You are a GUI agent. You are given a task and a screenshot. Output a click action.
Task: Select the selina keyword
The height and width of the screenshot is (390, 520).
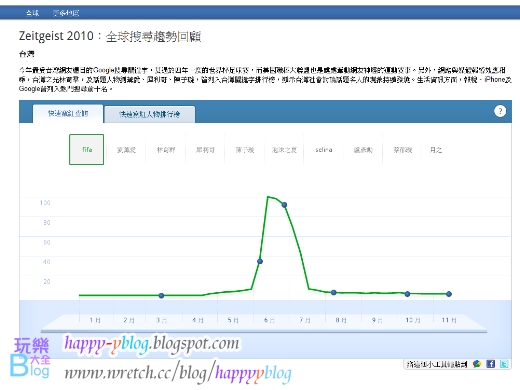coord(324,150)
